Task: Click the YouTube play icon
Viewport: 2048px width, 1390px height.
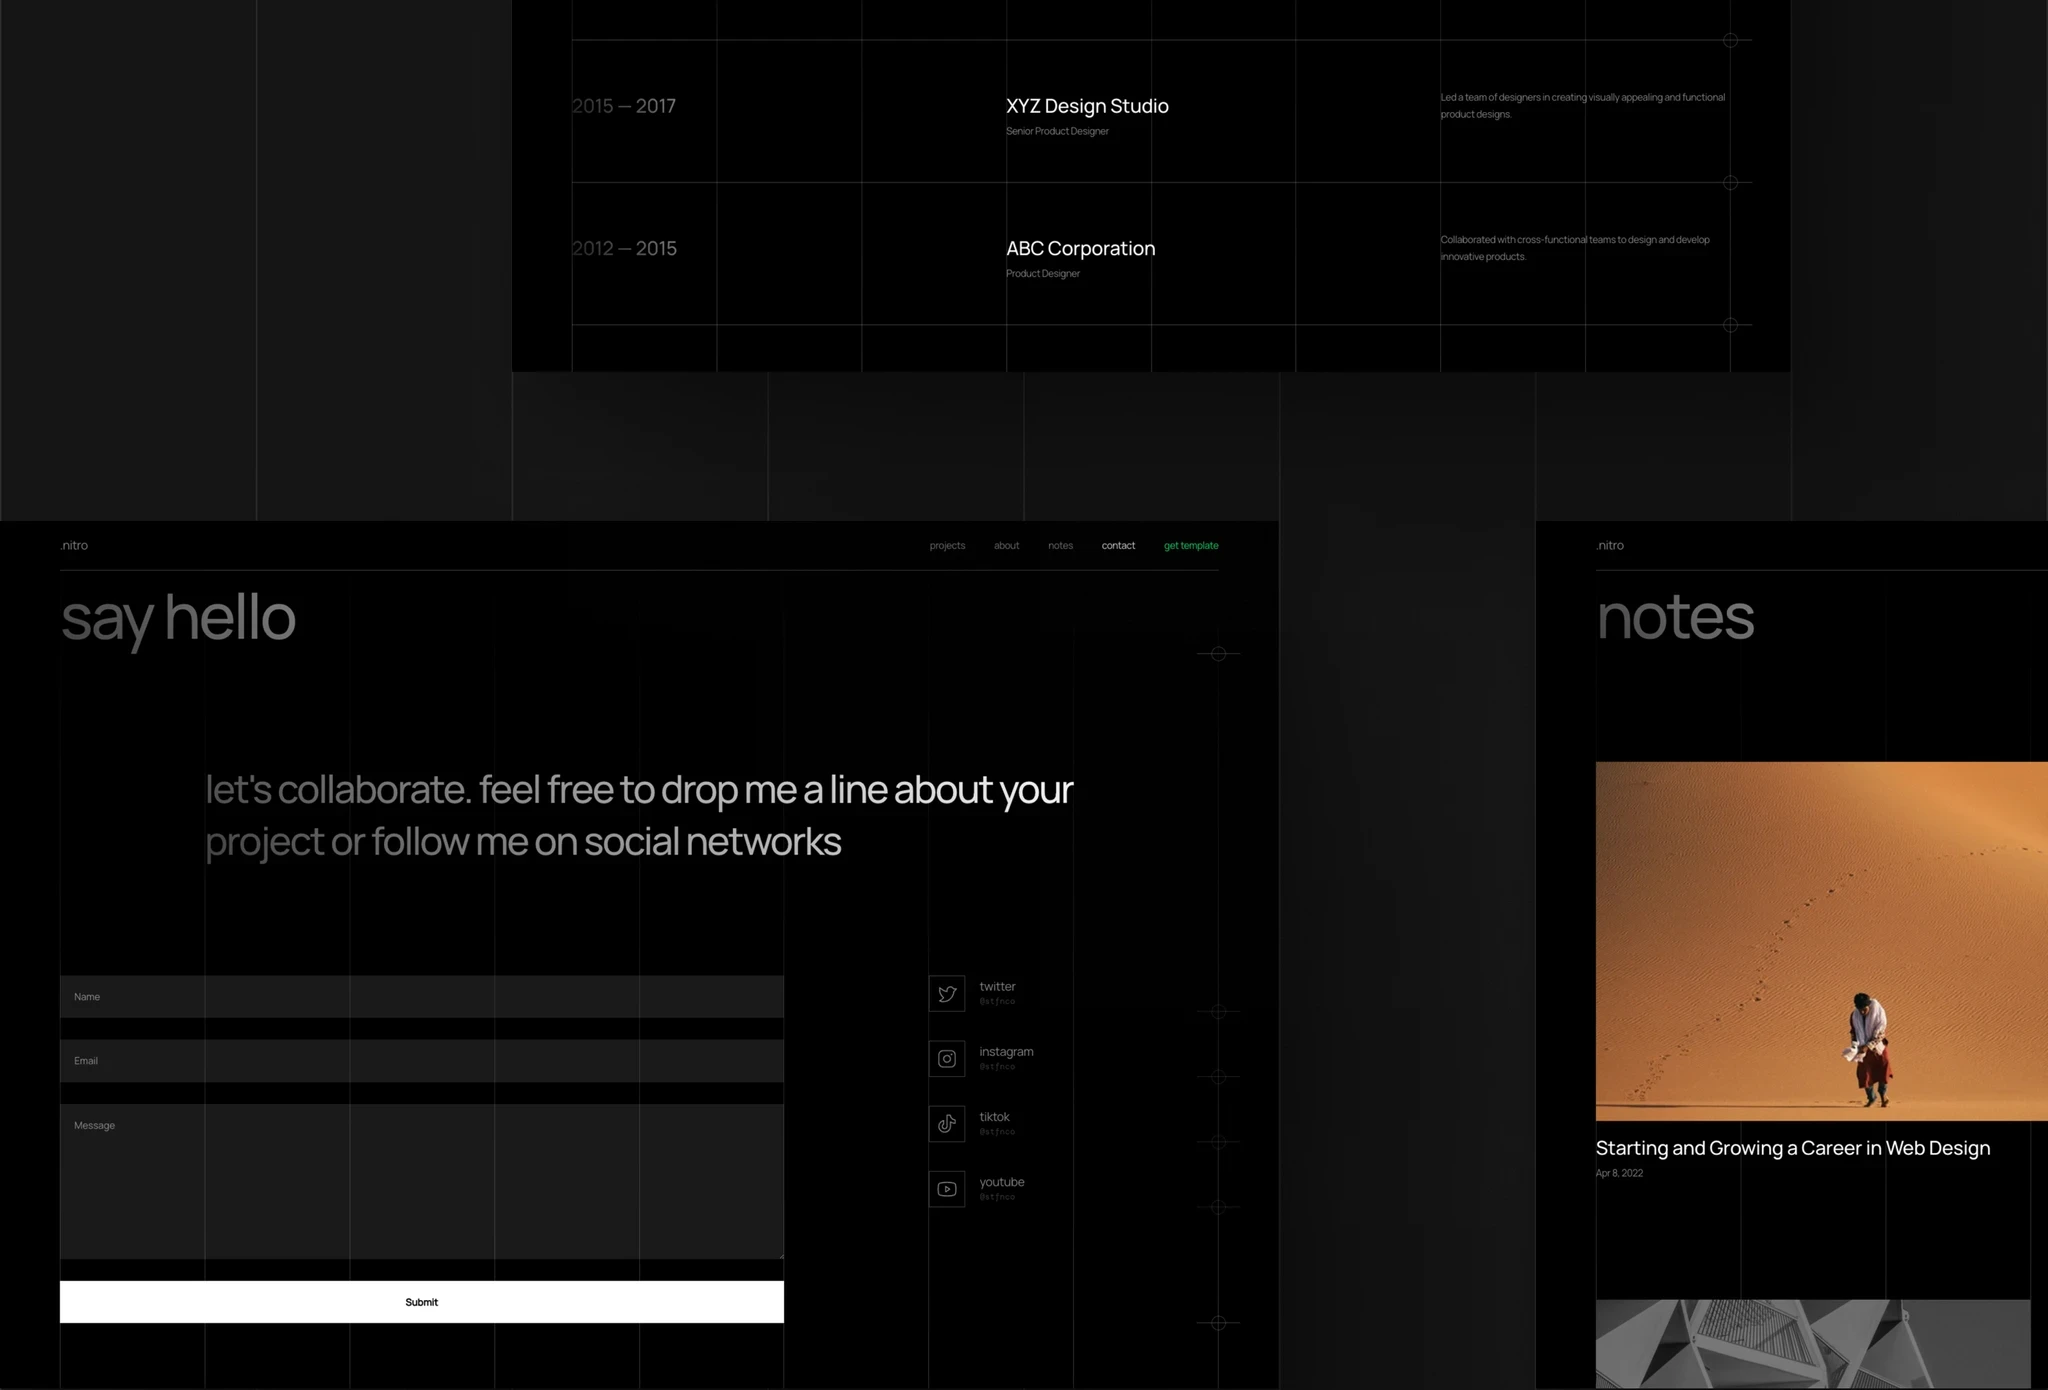Action: (946, 1189)
